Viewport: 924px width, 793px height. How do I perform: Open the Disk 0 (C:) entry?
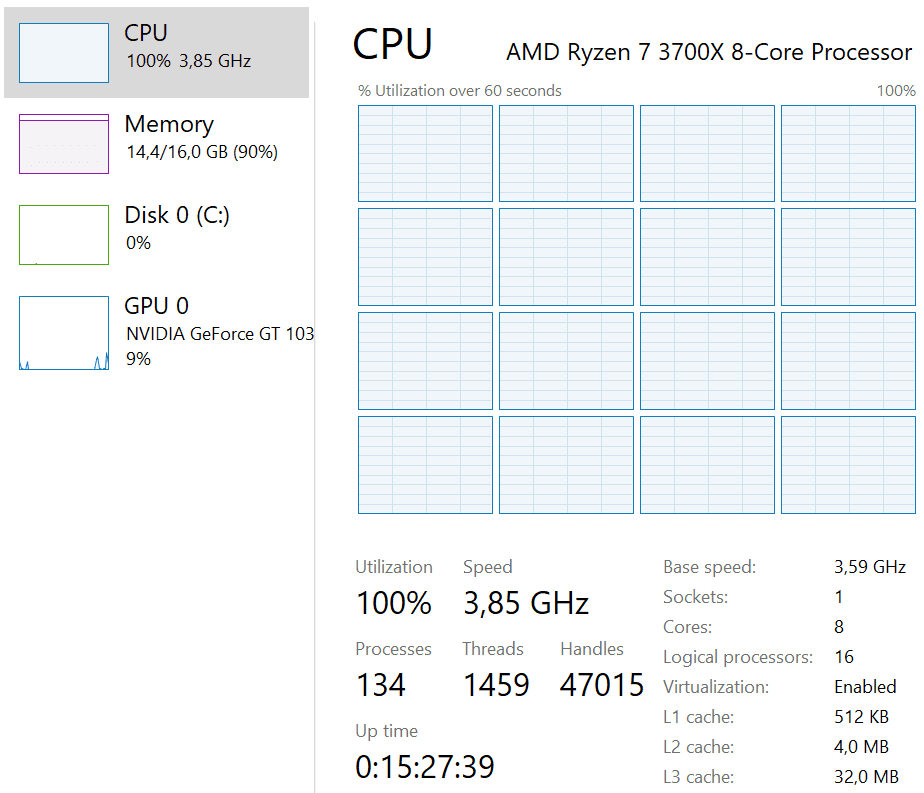pos(177,215)
